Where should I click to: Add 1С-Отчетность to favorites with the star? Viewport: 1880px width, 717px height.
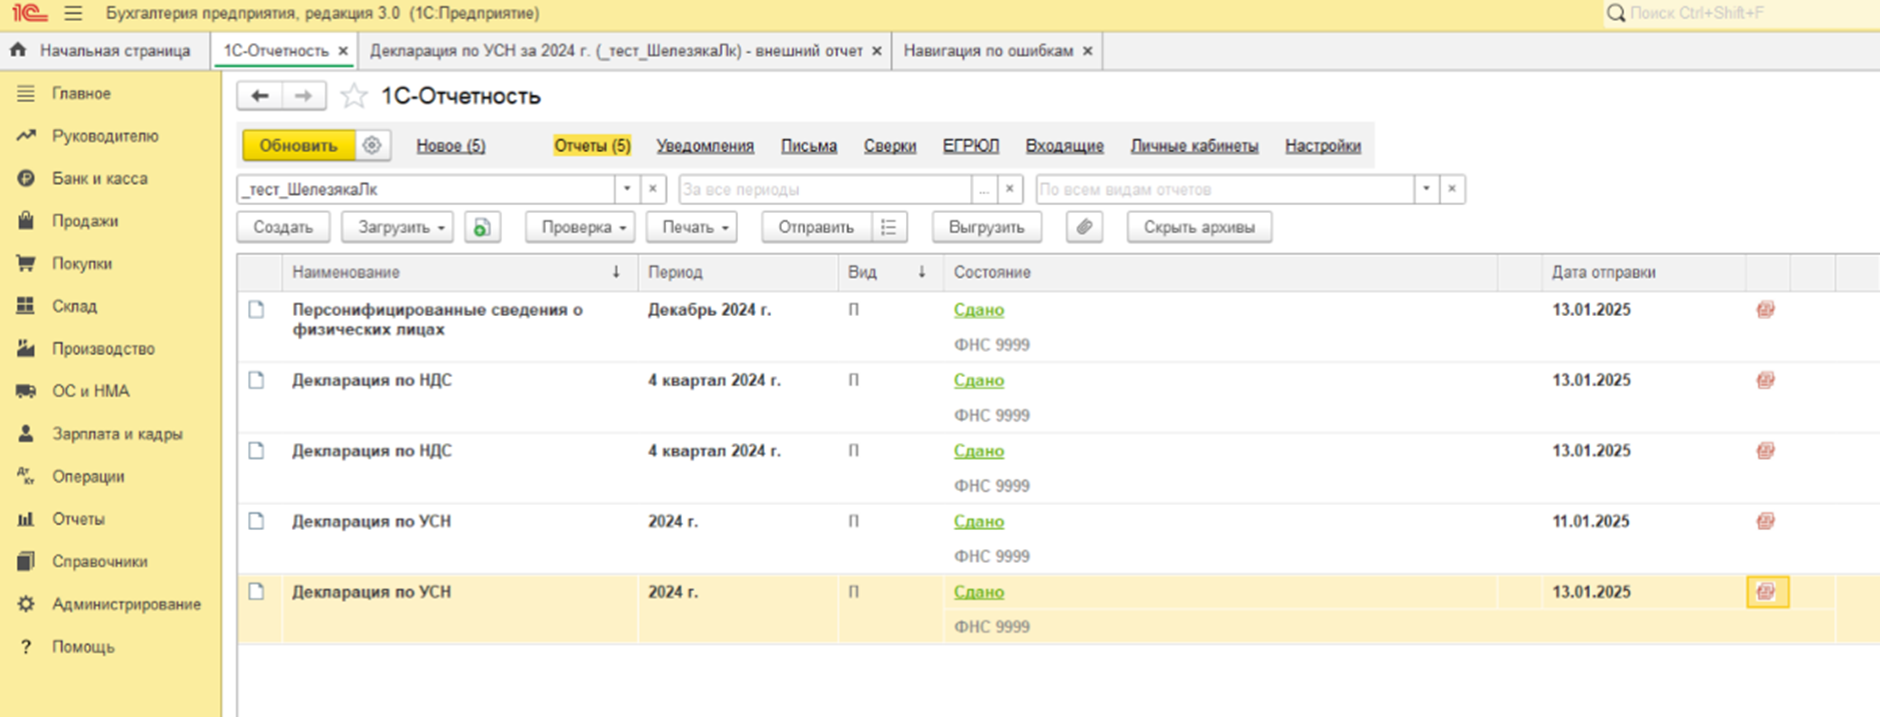[x=353, y=96]
